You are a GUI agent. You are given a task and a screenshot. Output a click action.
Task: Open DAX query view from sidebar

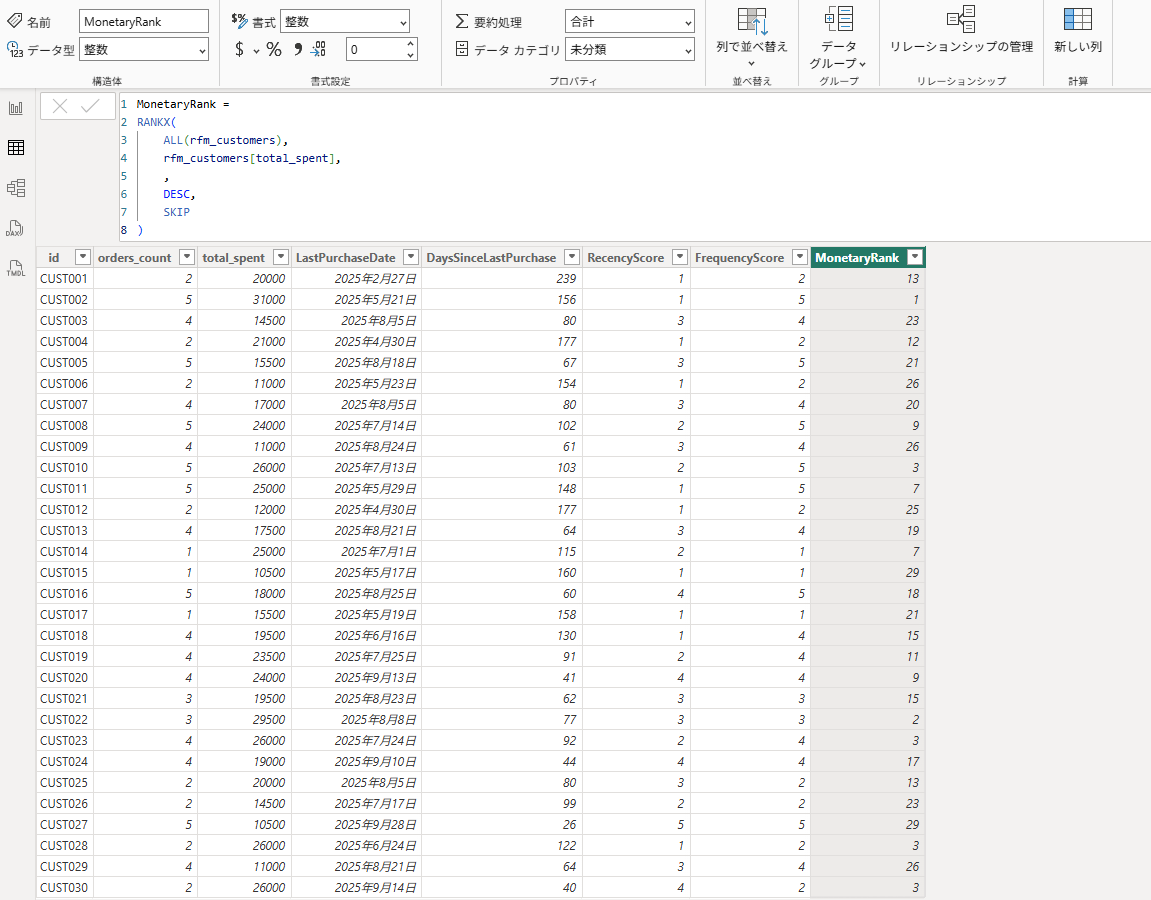pos(16,229)
